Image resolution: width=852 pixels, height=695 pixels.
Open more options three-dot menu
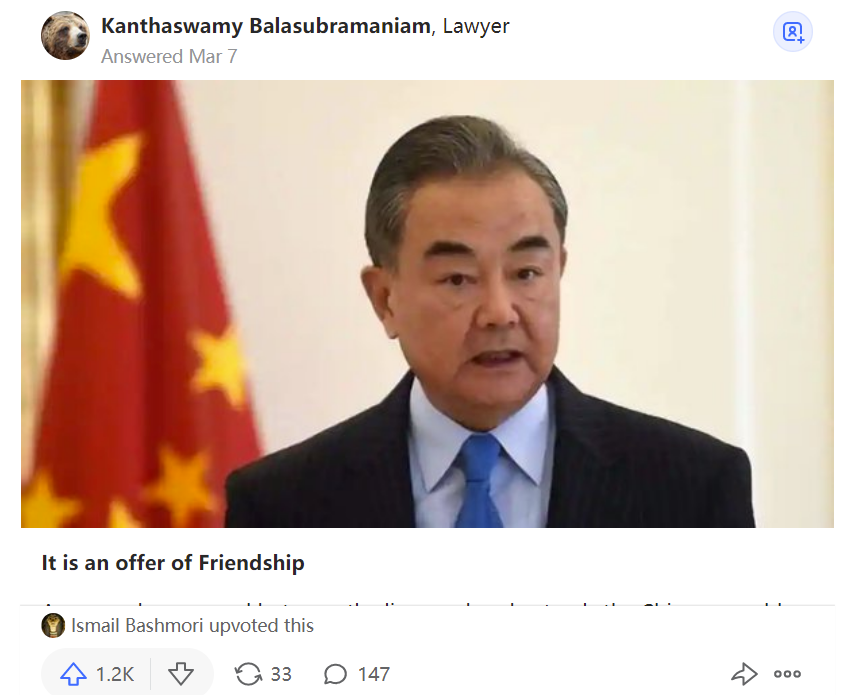[787, 674]
